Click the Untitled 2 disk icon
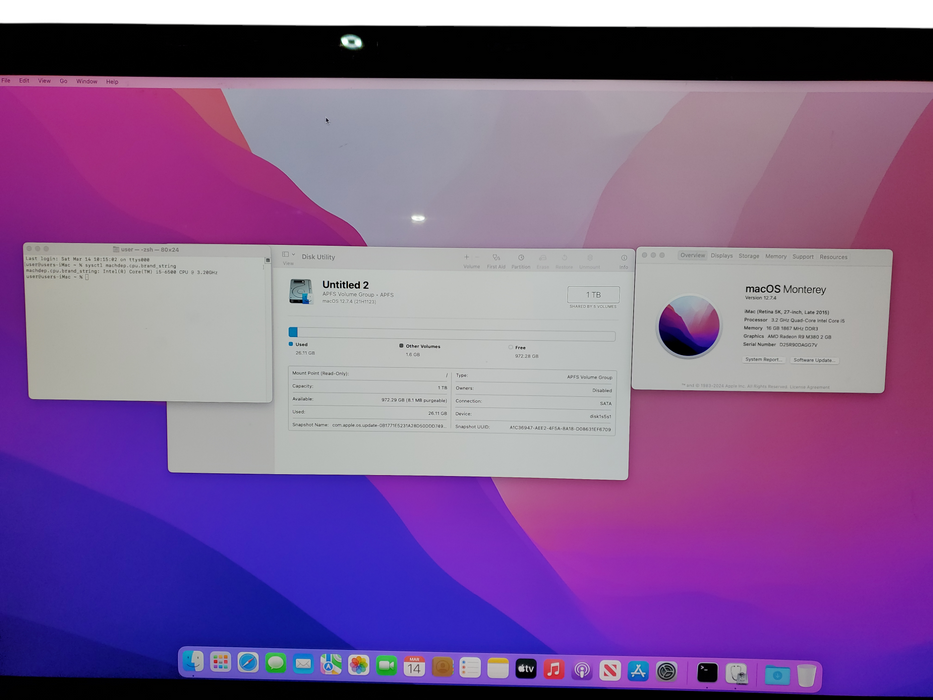Image resolution: width=933 pixels, height=700 pixels. (301, 292)
